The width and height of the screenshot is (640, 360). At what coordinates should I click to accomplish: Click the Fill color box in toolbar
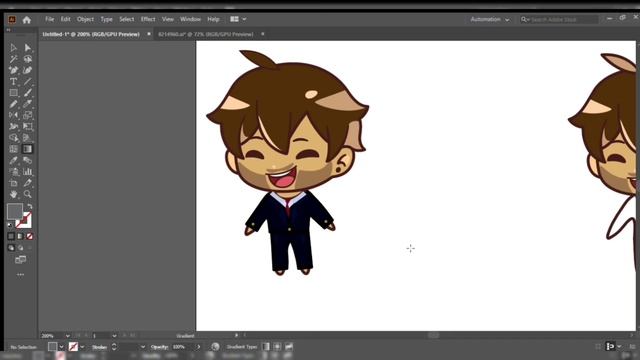(15, 211)
